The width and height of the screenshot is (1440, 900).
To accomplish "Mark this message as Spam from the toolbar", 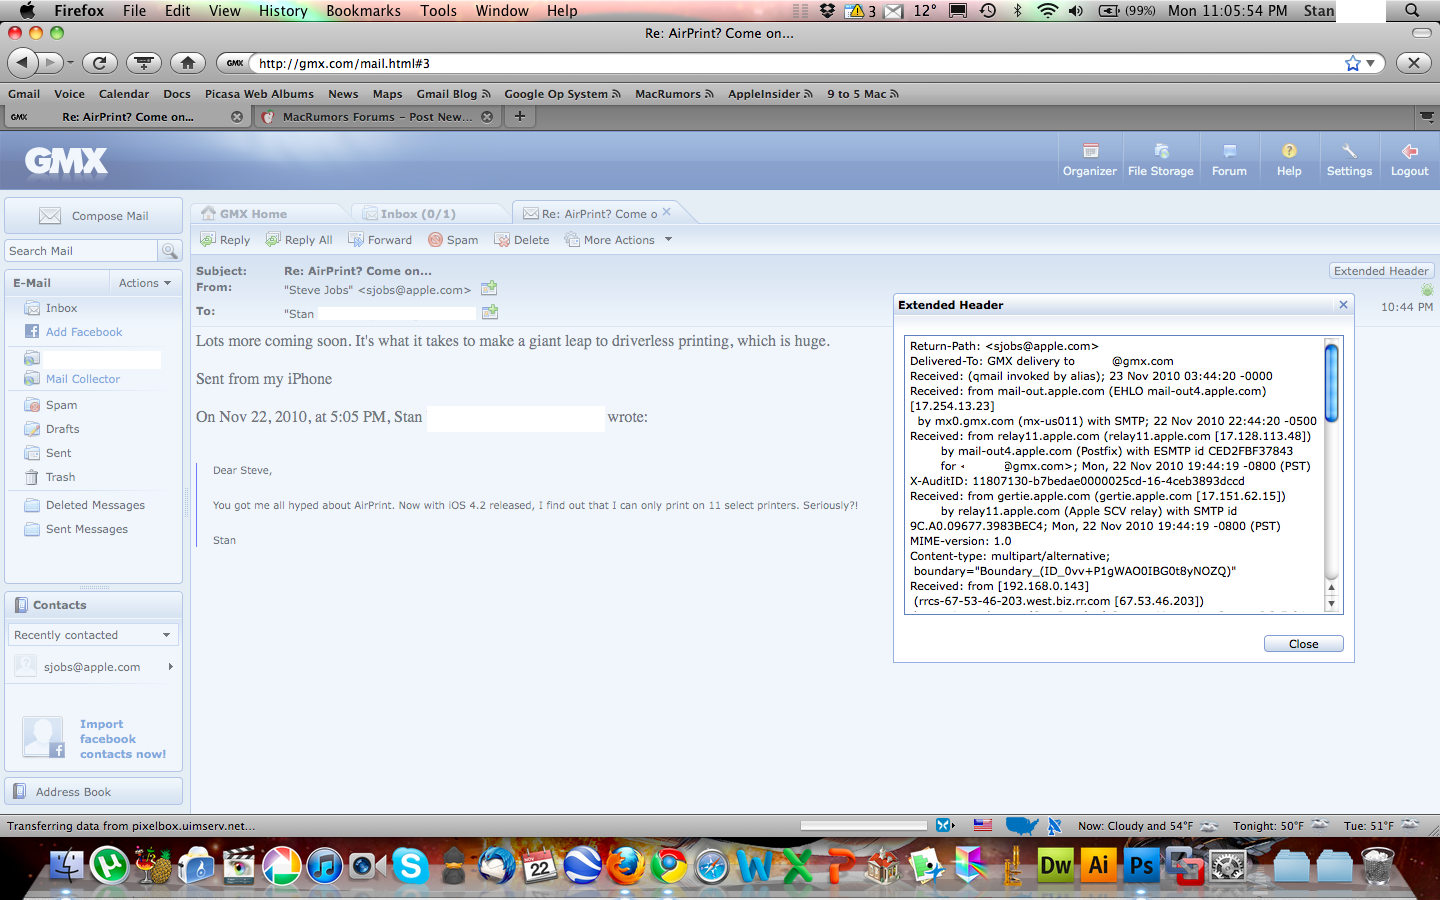I will coord(453,240).
